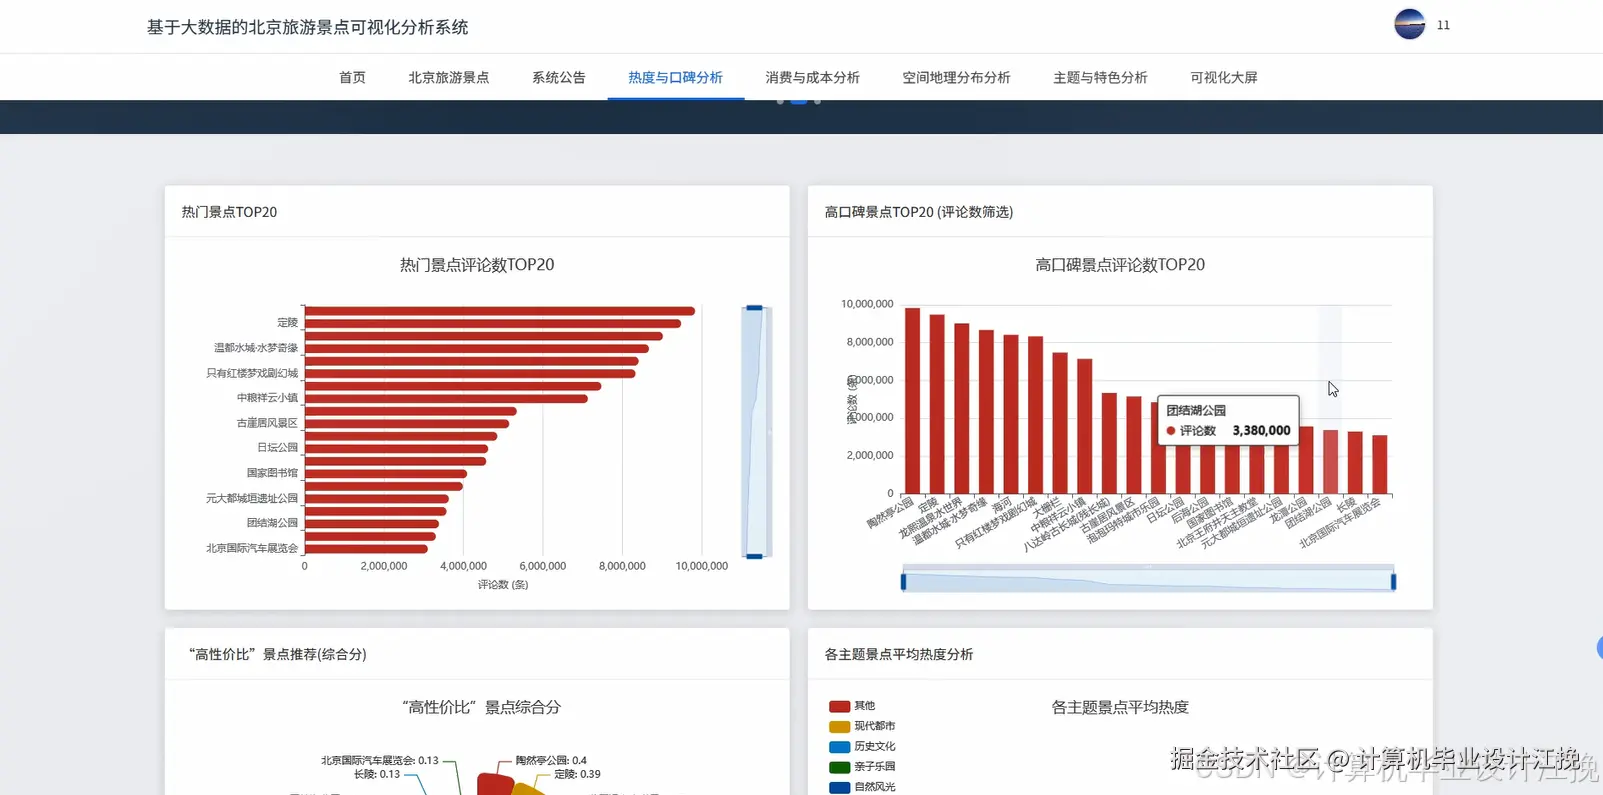Select the 热度与口碑分析 tab
The image size is (1603, 795).
click(676, 77)
